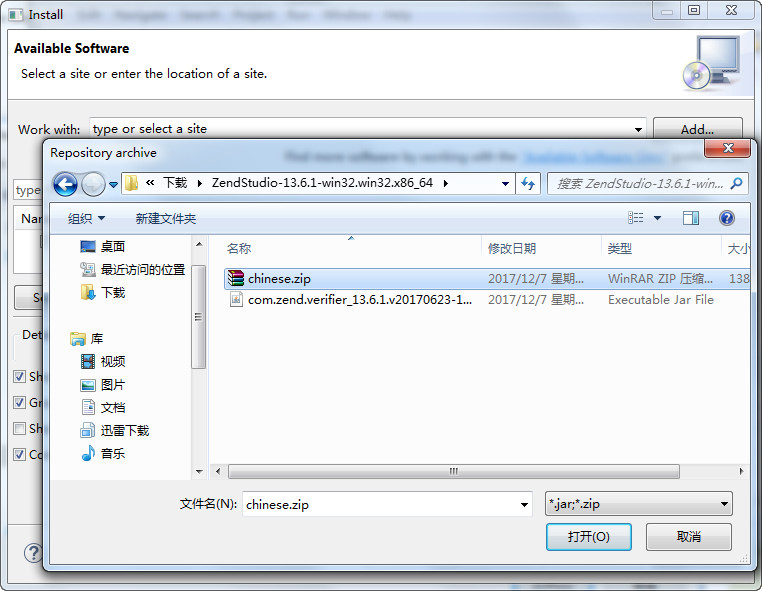Expand breadcrumb overflow chevrons
762x591 pixels.
[150, 183]
